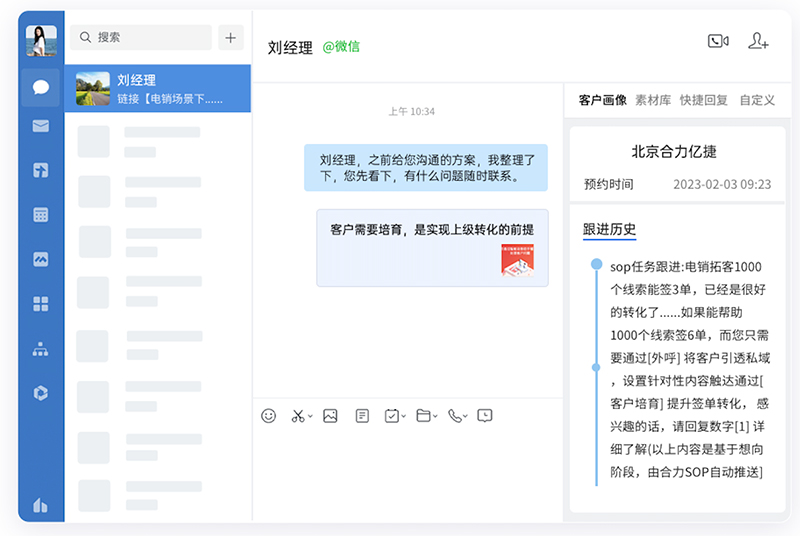Click the add contact icon
Image resolution: width=800 pixels, height=536 pixels.
point(758,41)
